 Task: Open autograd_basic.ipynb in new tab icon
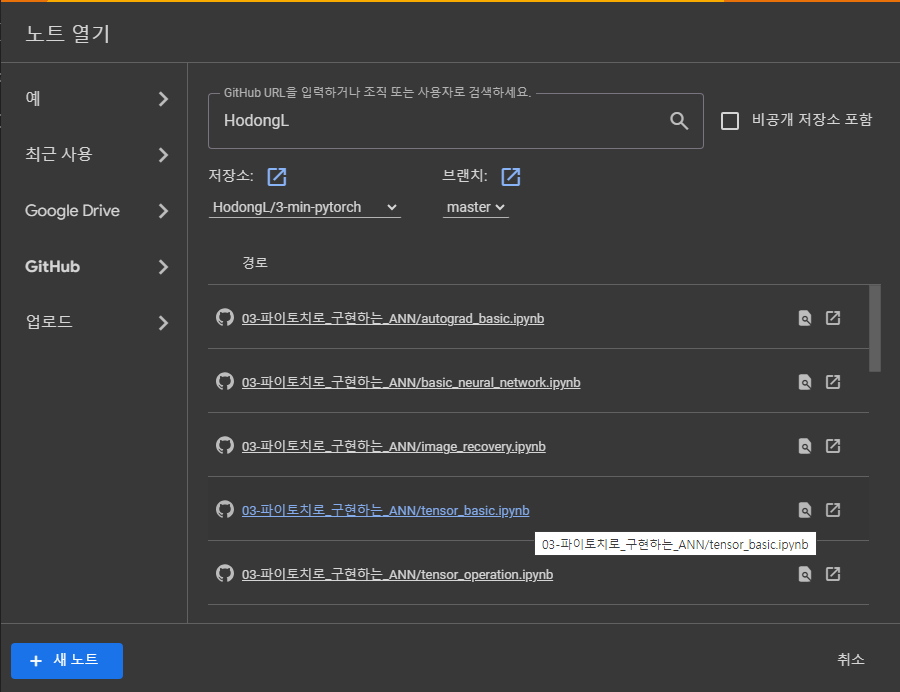point(833,318)
